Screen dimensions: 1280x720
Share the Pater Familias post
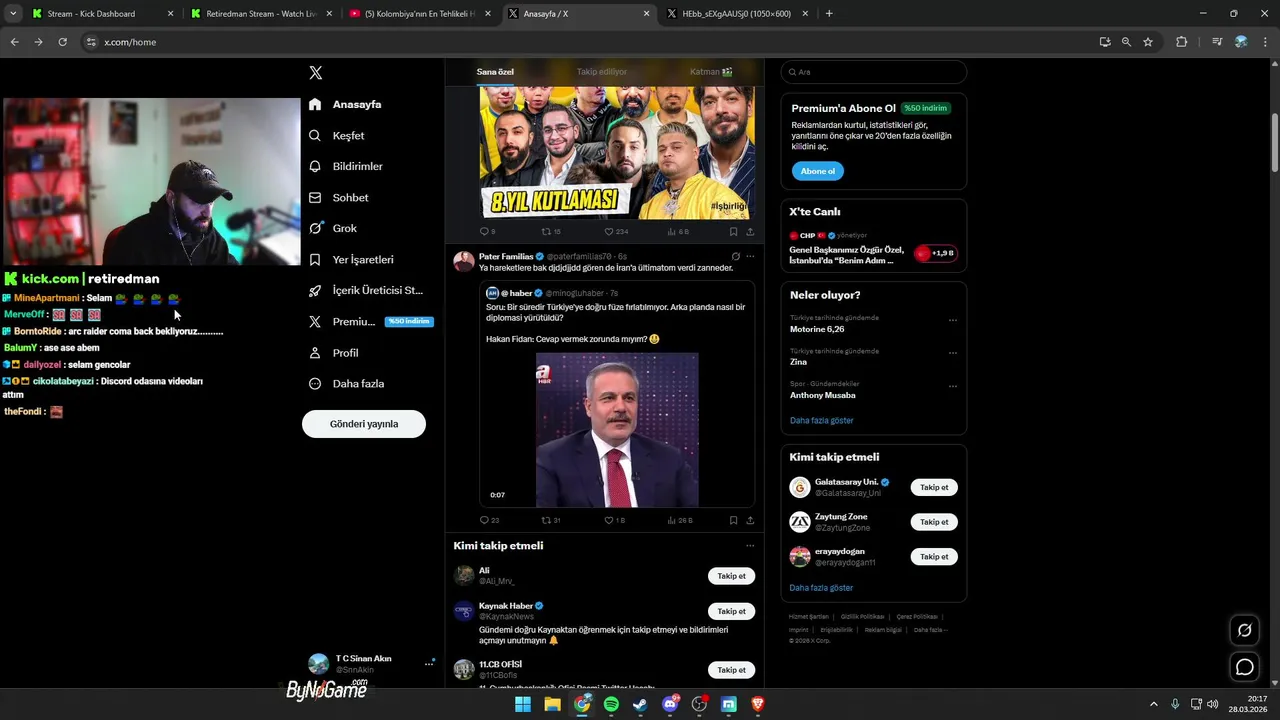[x=750, y=520]
